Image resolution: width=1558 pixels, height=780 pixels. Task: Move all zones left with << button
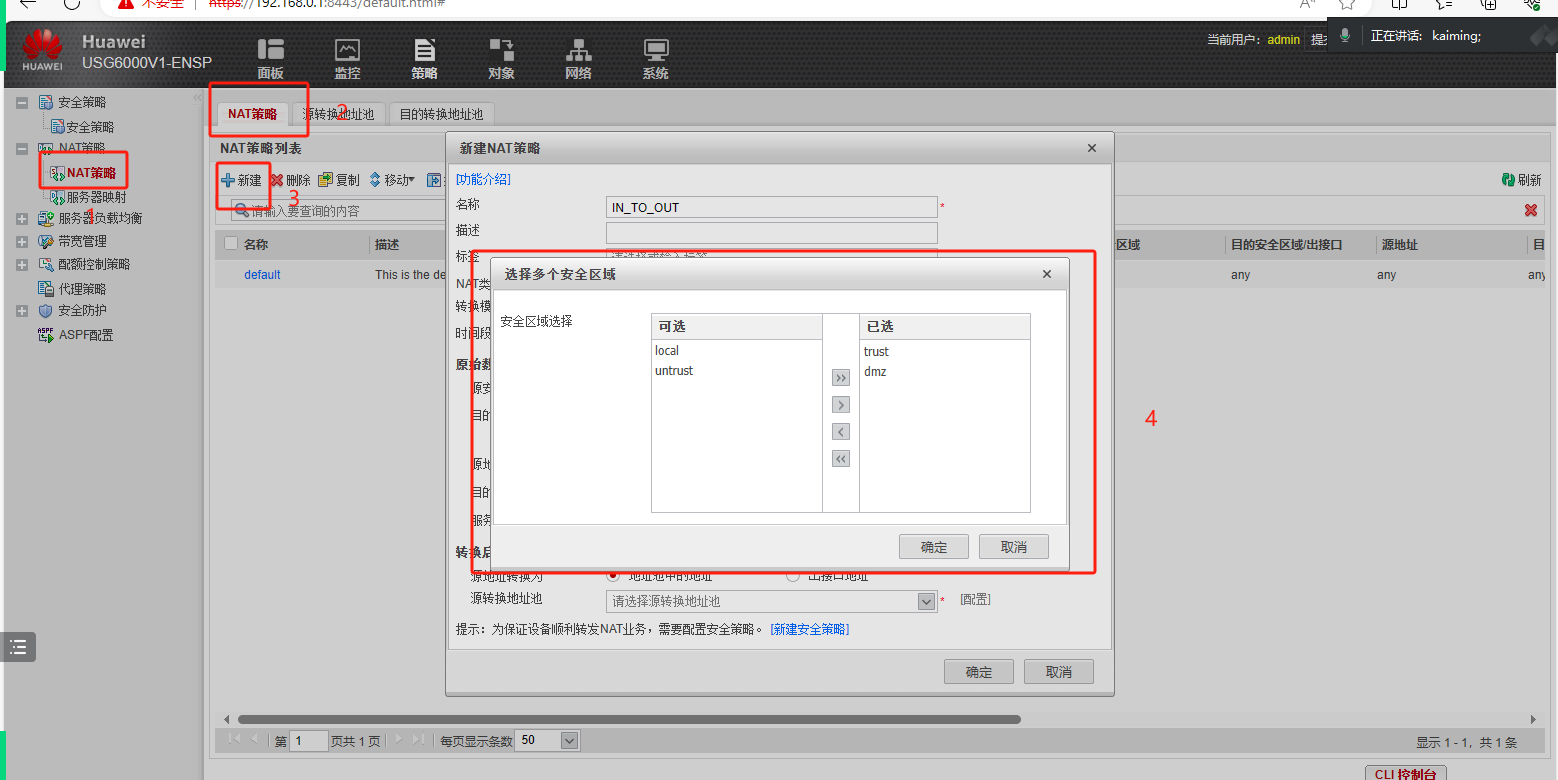pos(841,459)
